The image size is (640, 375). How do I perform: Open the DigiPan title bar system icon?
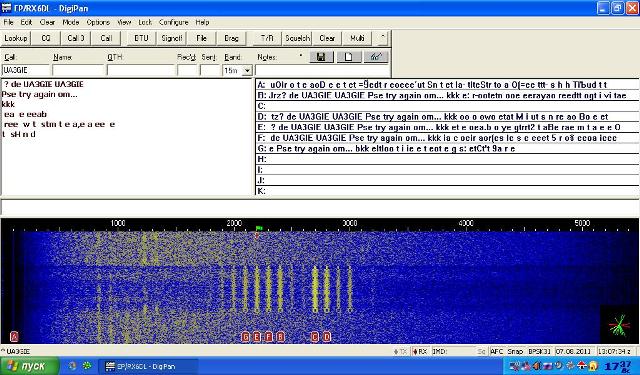pyautogui.click(x=6, y=8)
